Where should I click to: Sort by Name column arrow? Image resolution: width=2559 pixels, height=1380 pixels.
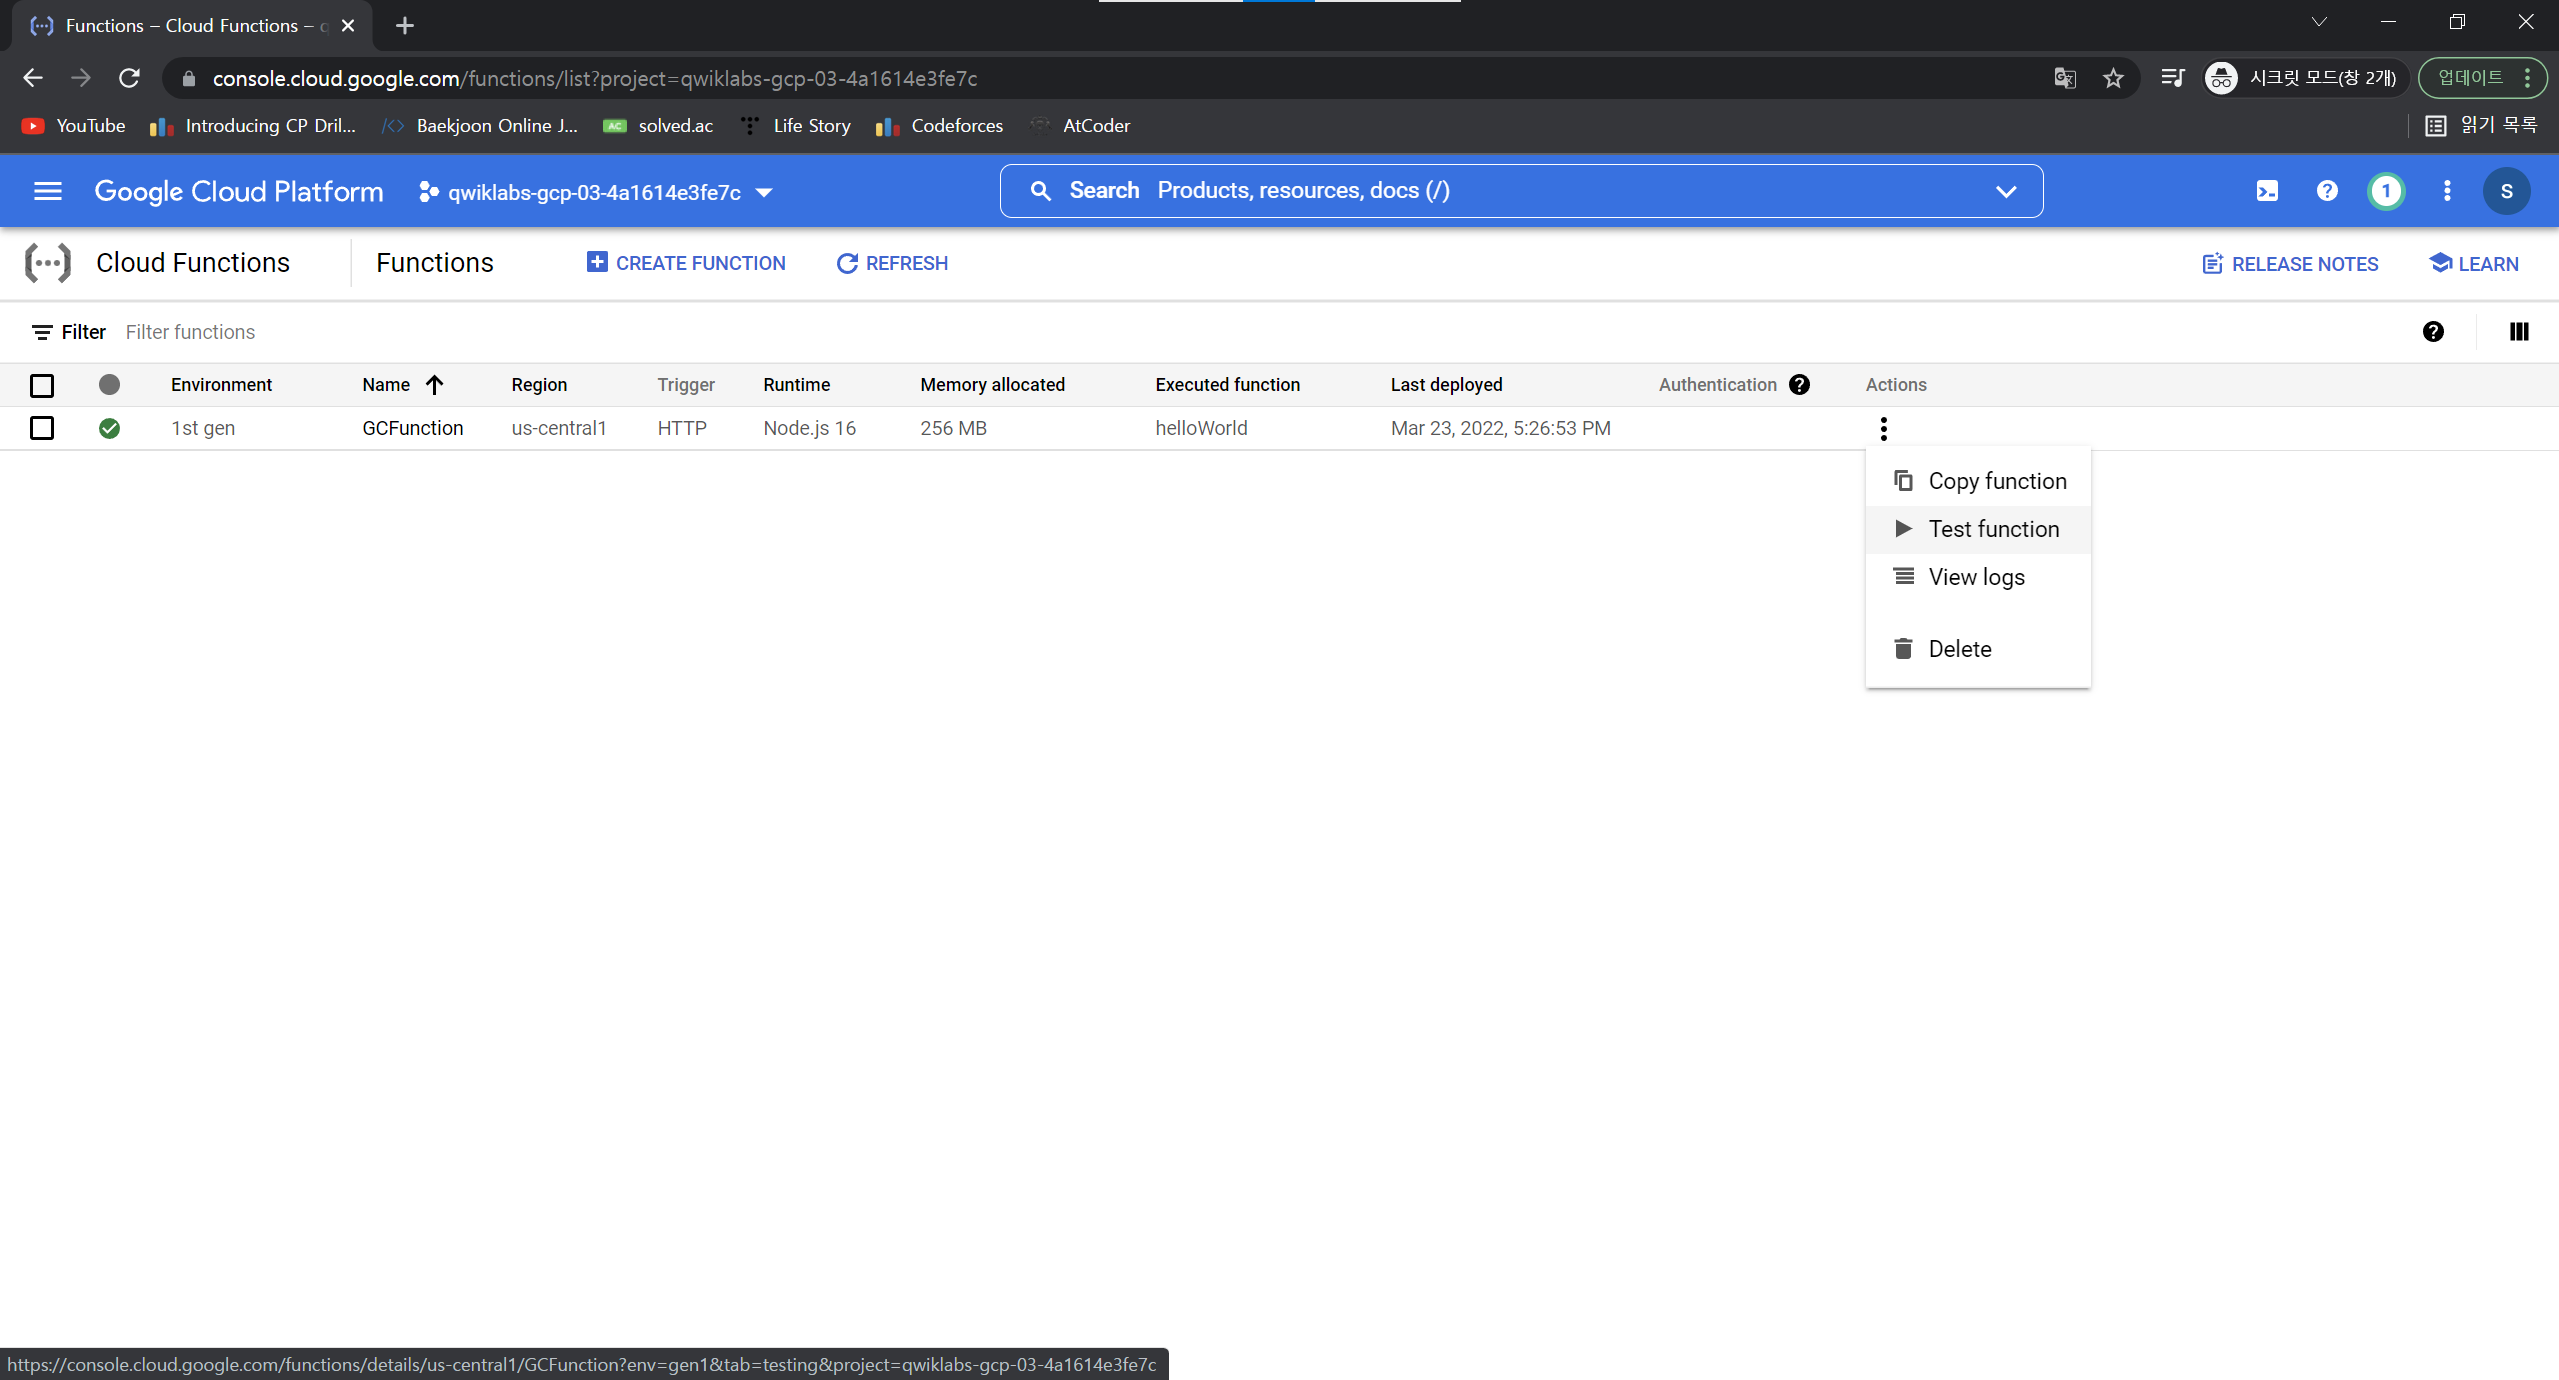click(434, 385)
